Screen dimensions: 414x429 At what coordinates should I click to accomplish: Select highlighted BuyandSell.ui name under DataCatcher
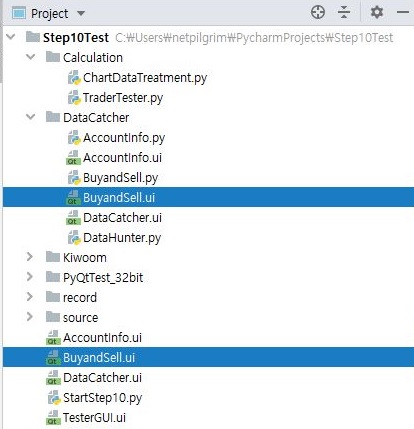point(119,198)
